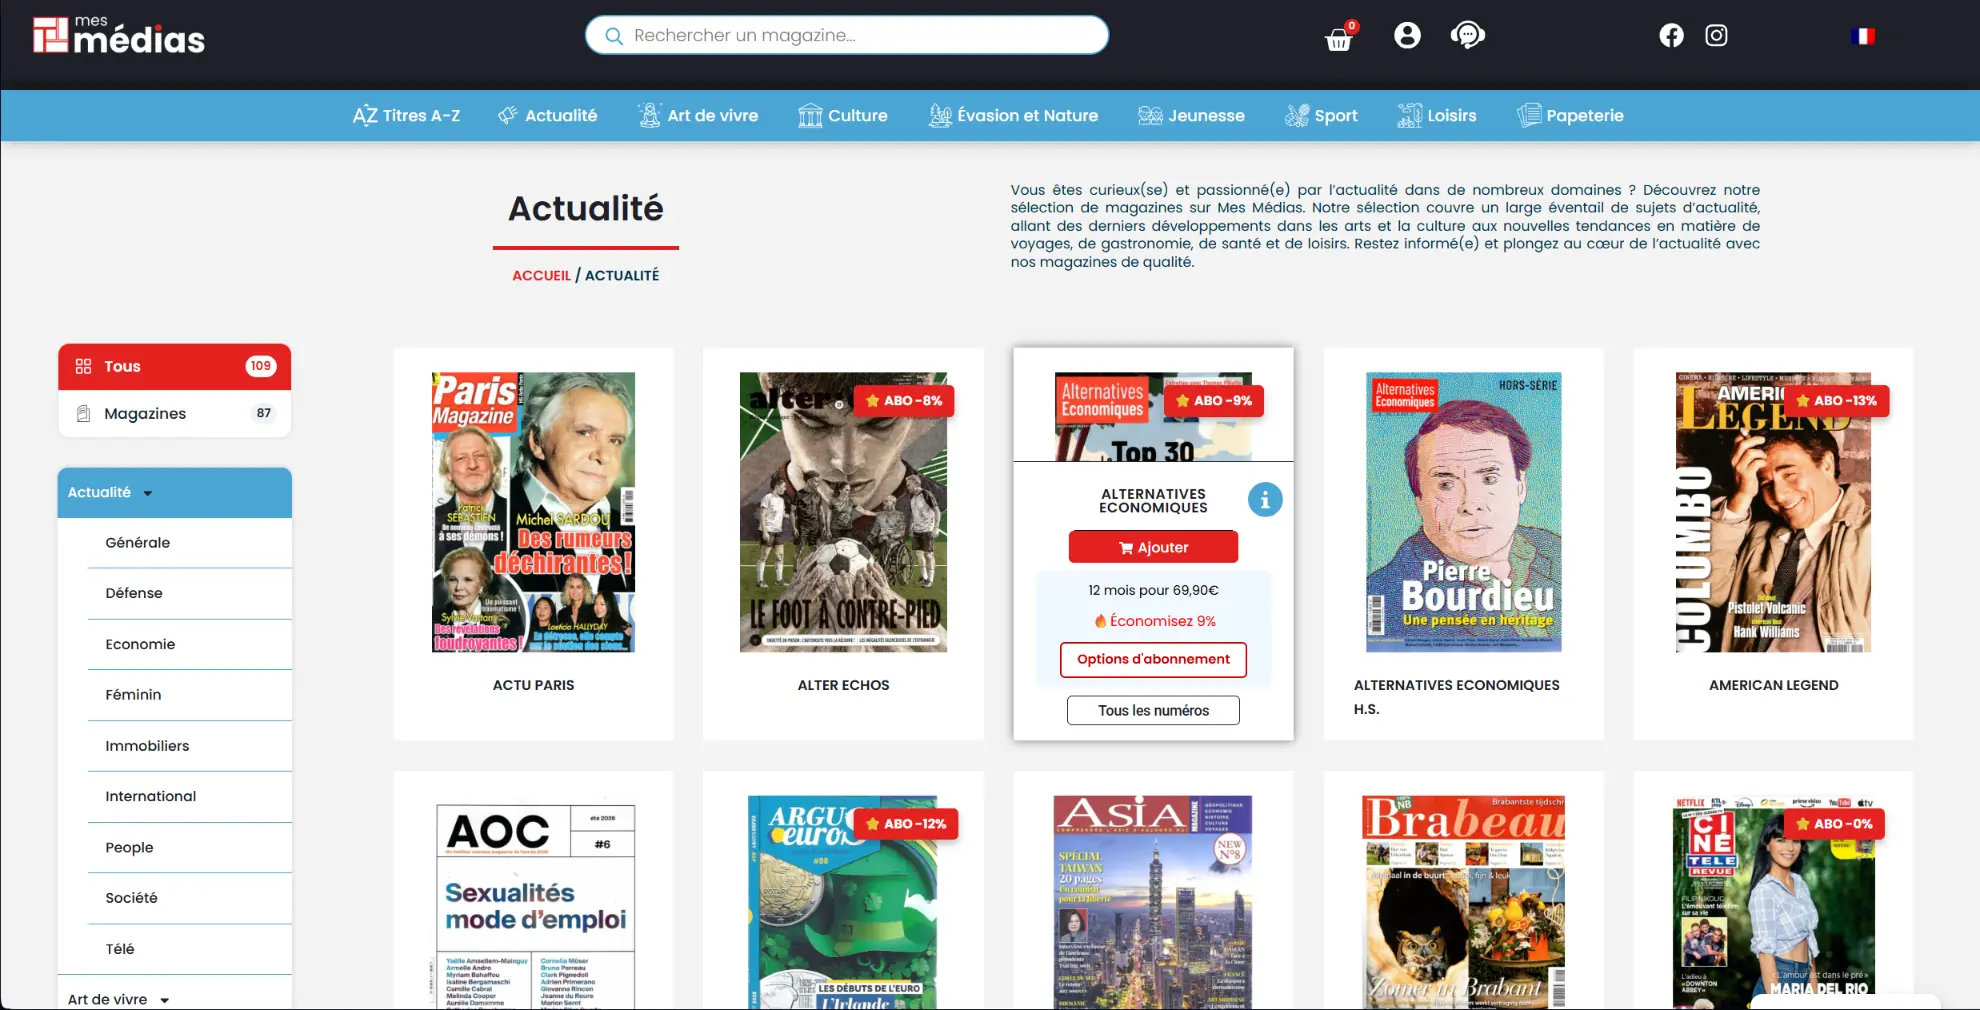Image resolution: width=1980 pixels, height=1010 pixels.
Task: Select Economie subcategory
Action: pos(190,645)
